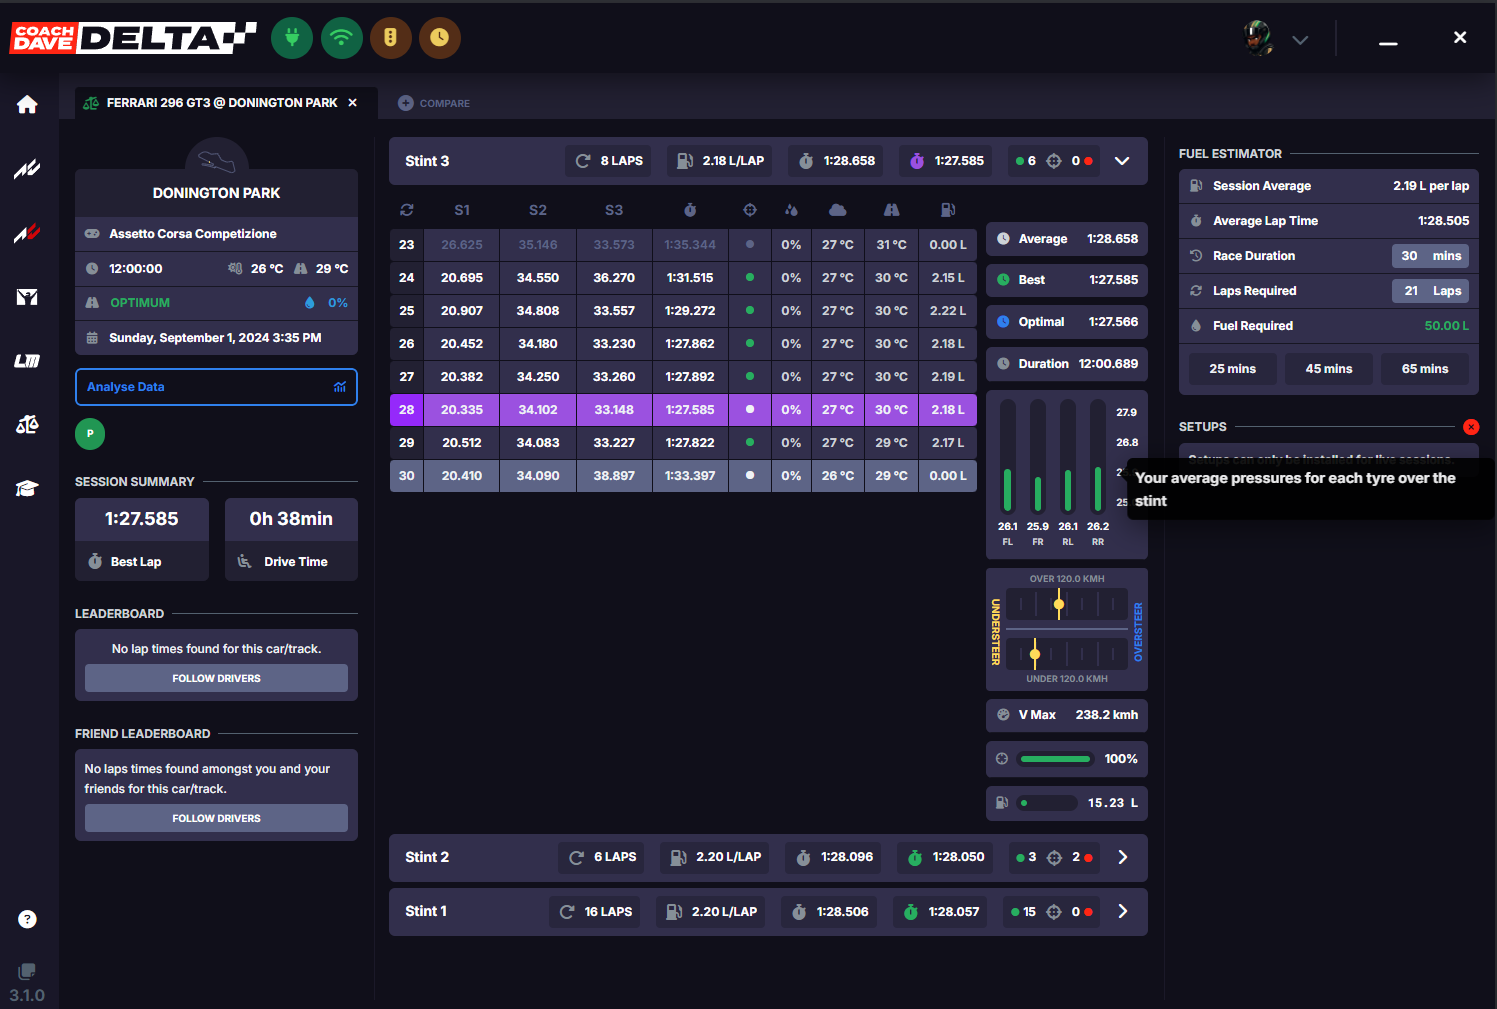Open the profile dropdown chevron
The height and width of the screenshot is (1009, 1497).
pos(1300,40)
